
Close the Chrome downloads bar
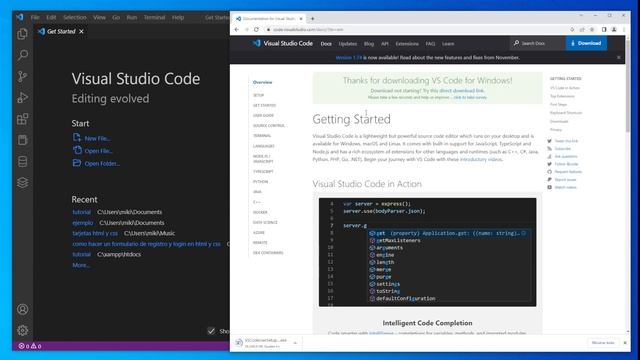pyautogui.click(x=625, y=343)
